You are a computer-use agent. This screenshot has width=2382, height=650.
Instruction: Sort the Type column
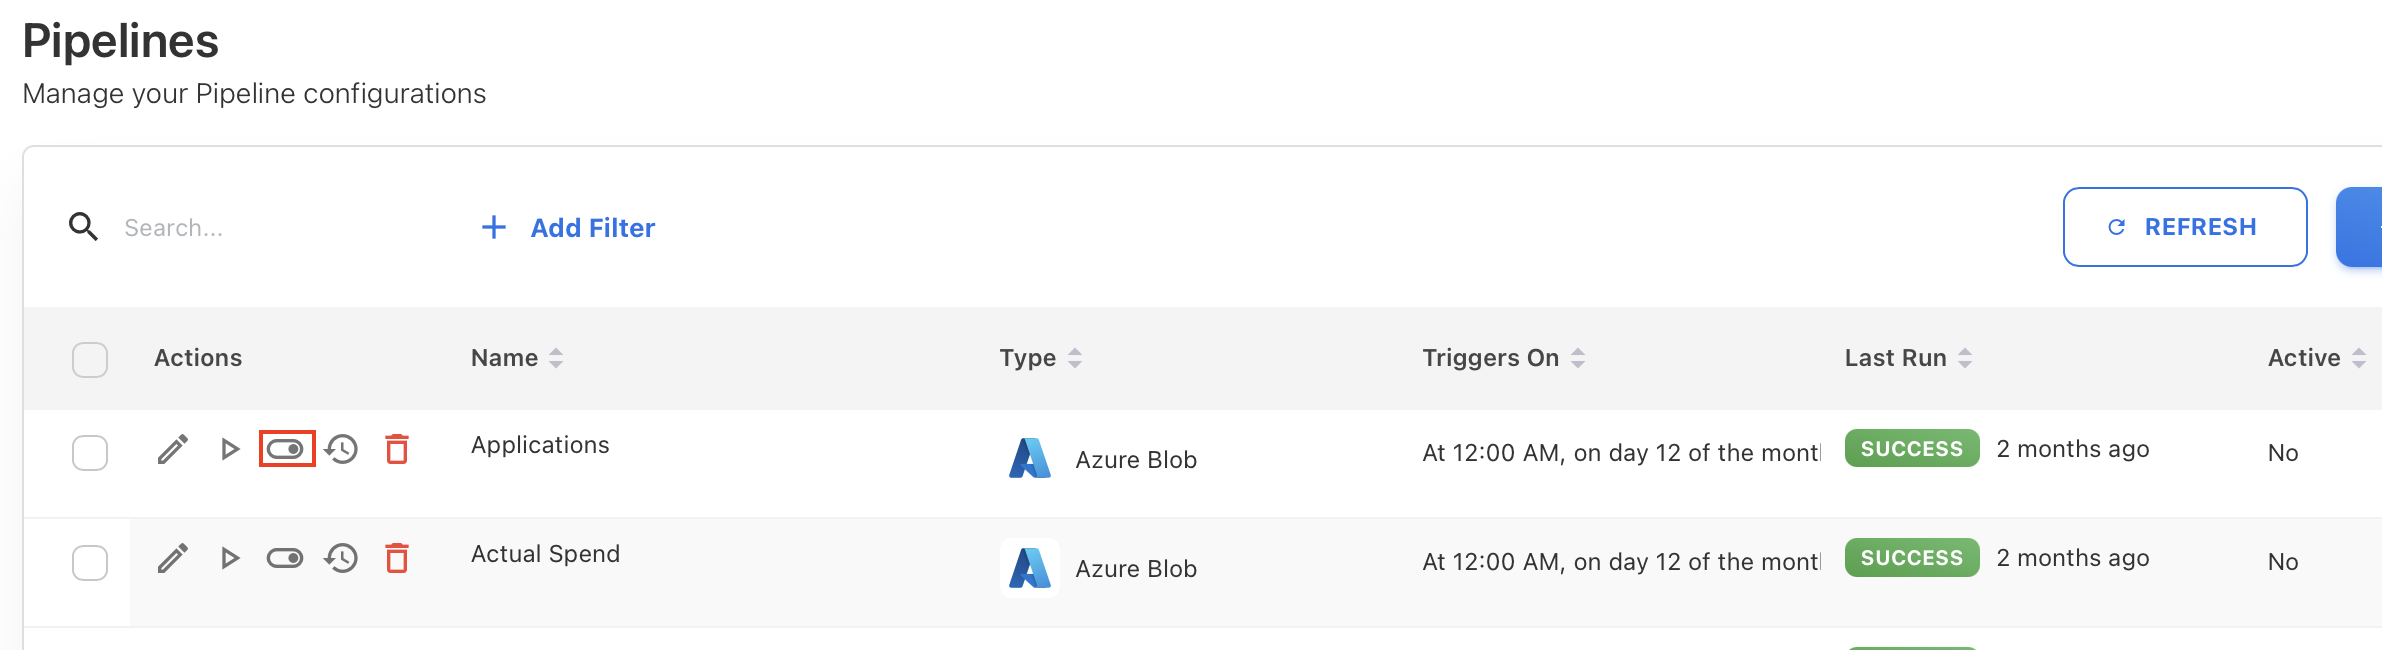point(1075,357)
